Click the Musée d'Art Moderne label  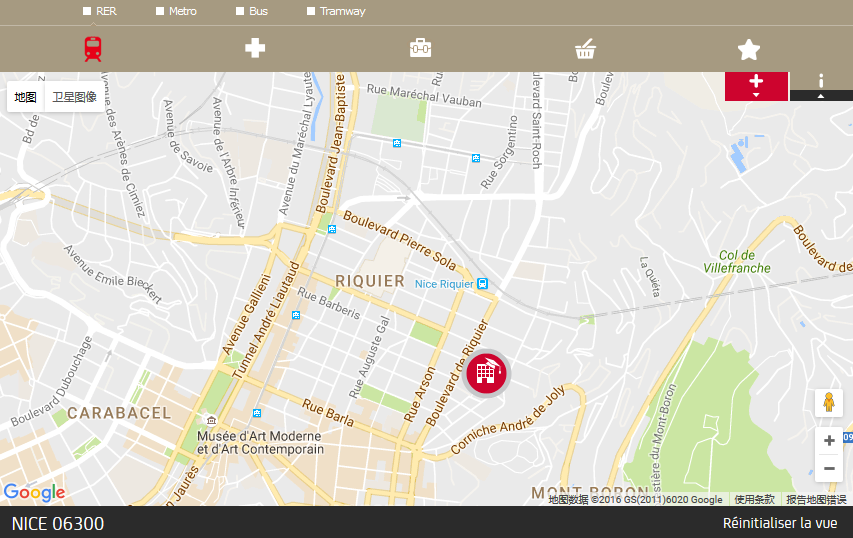260,443
